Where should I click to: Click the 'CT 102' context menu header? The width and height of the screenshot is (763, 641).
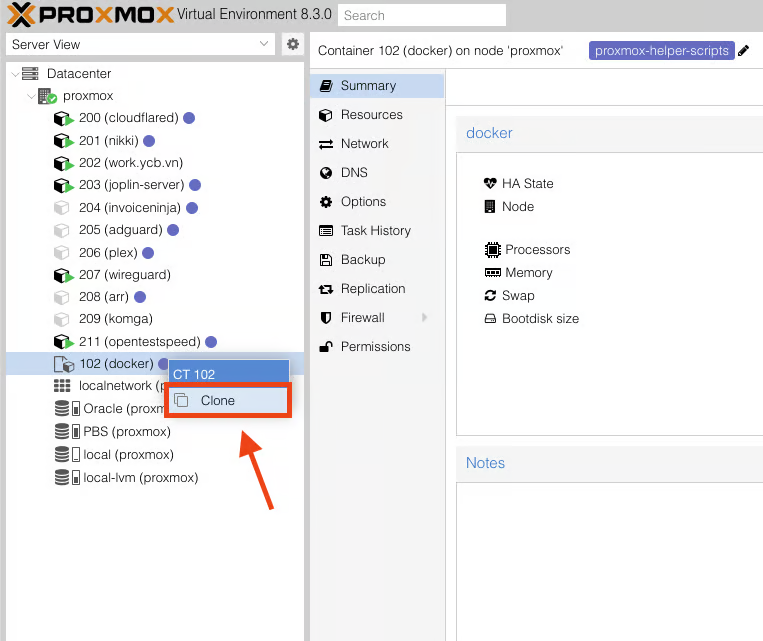tap(229, 374)
